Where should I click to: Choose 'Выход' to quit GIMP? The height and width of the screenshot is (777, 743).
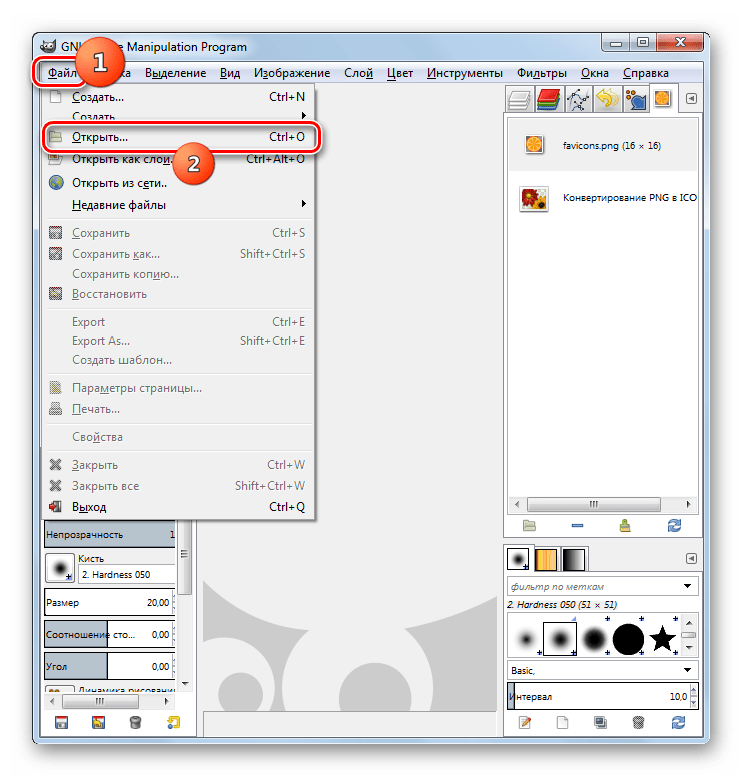(177, 506)
